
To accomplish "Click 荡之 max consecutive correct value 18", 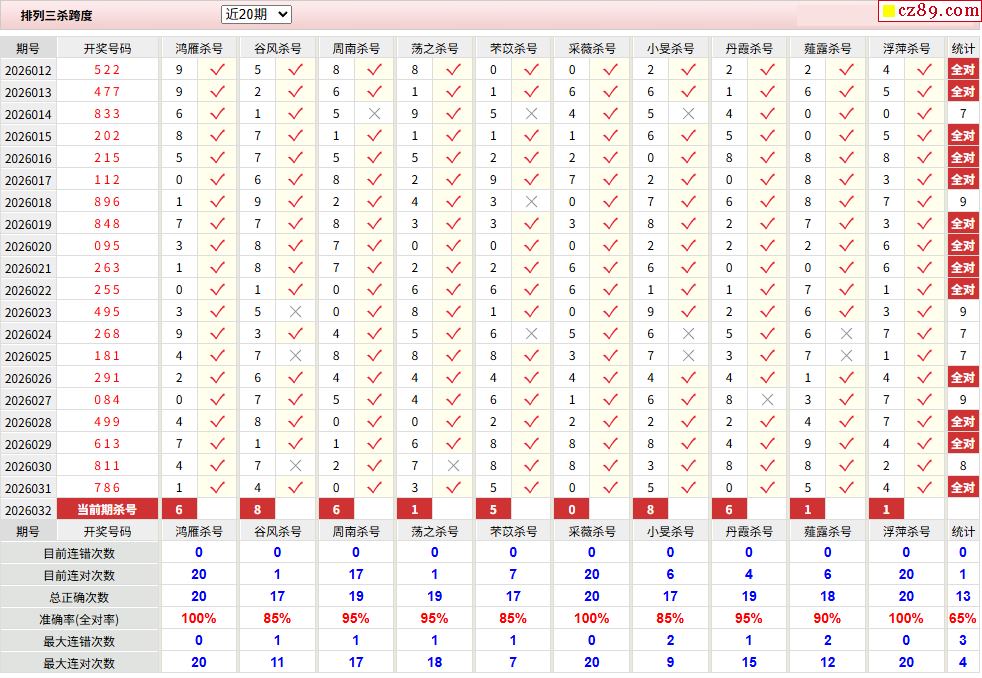I will [x=435, y=662].
